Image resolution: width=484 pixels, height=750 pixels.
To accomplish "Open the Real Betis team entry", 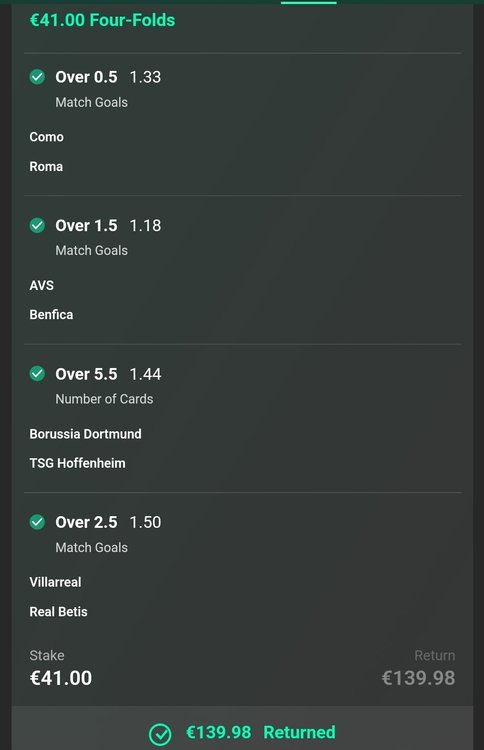I will click(58, 612).
